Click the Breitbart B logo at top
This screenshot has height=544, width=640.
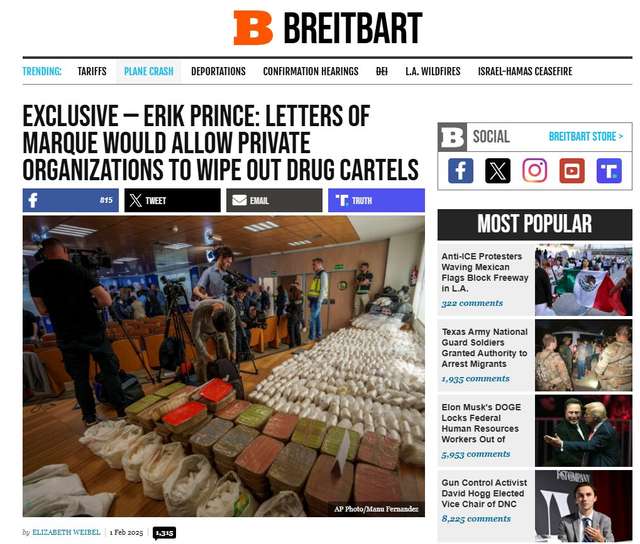(x=253, y=28)
